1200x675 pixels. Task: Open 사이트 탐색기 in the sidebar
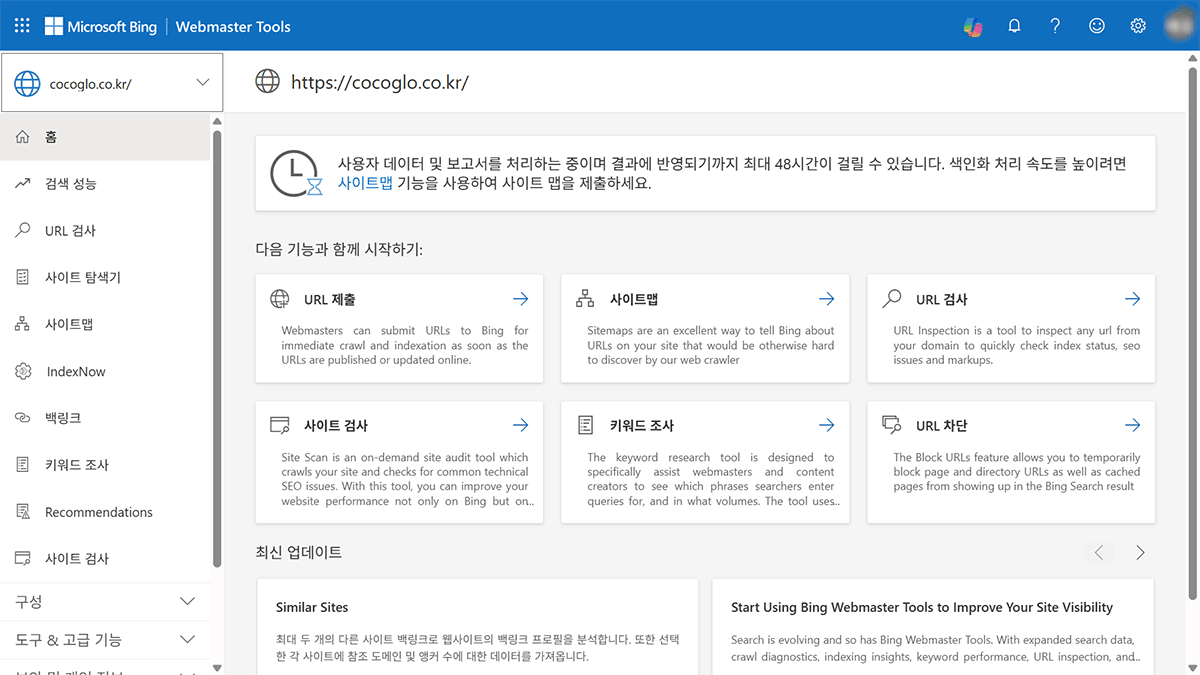(x=105, y=277)
